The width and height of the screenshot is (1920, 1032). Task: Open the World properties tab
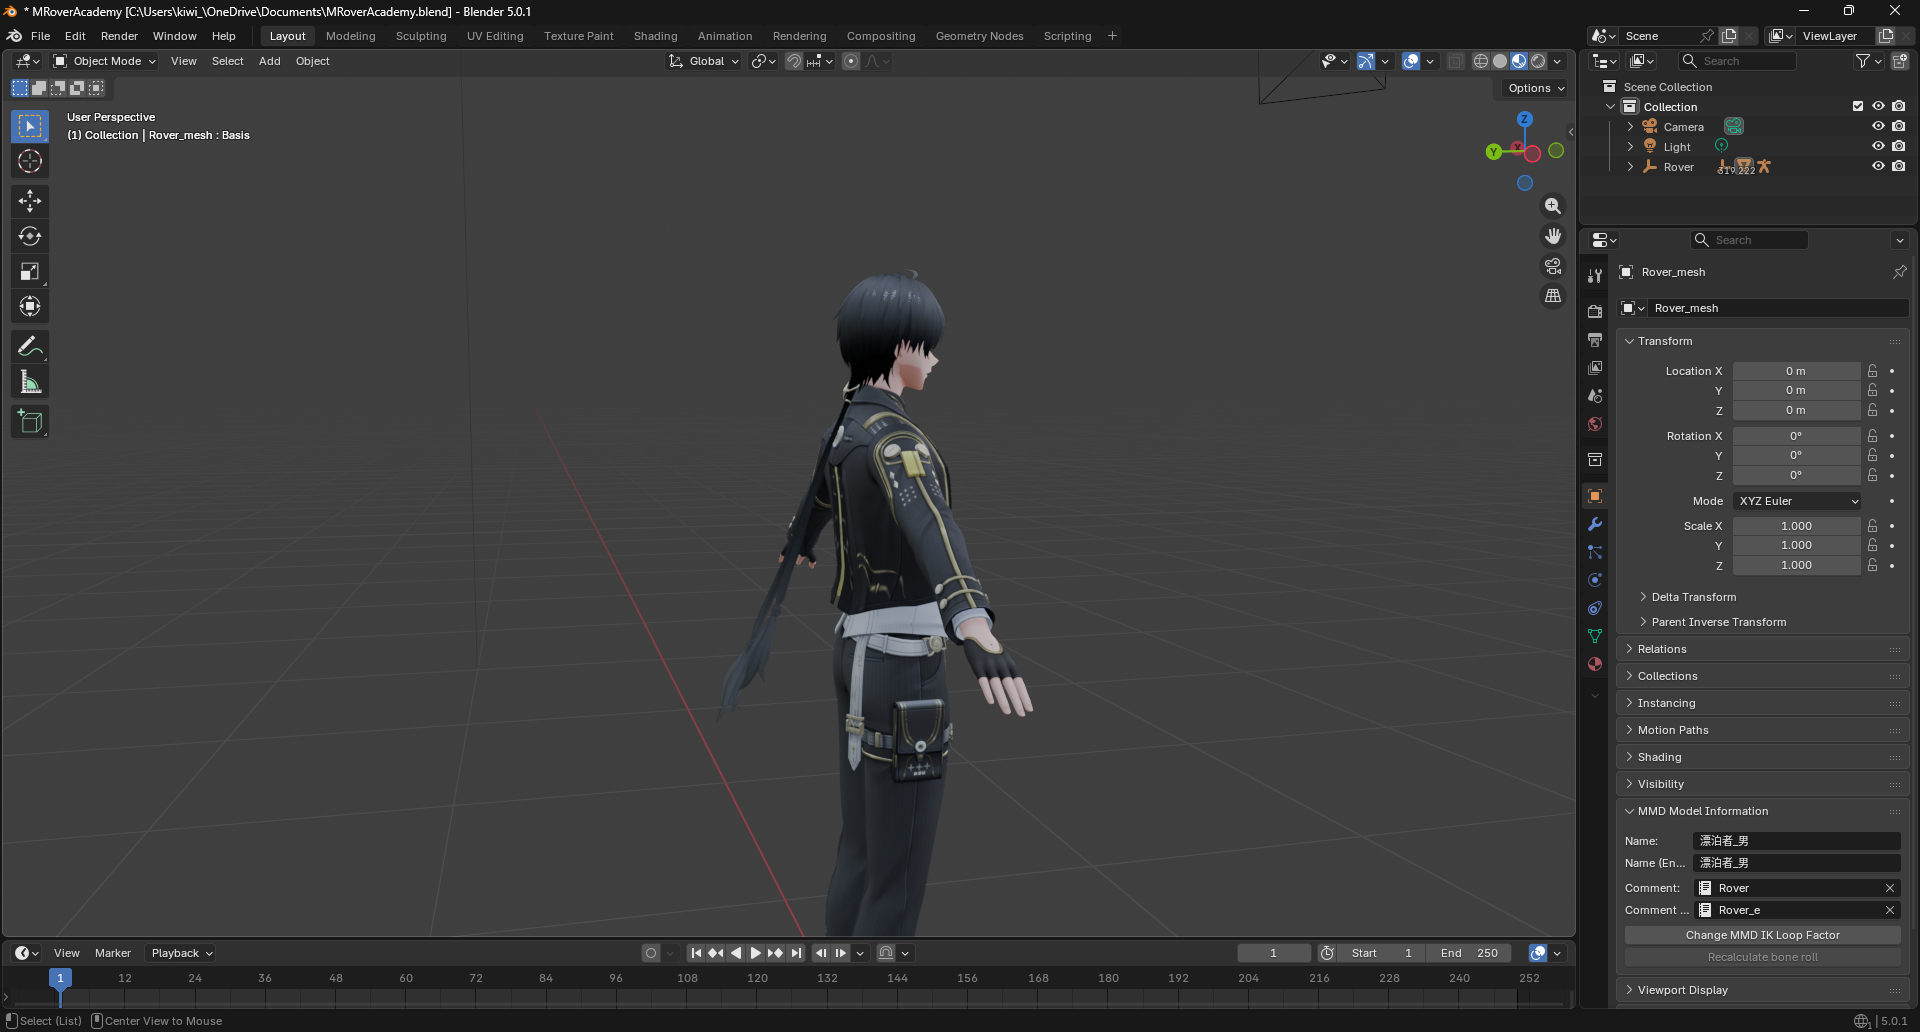click(1595, 424)
